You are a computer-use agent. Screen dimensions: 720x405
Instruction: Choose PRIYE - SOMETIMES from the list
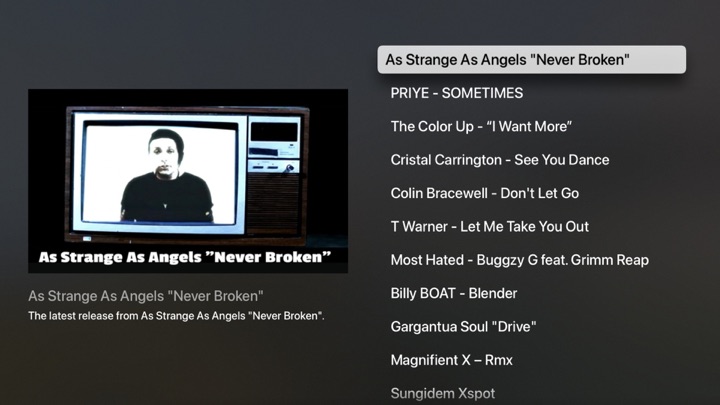coord(456,93)
